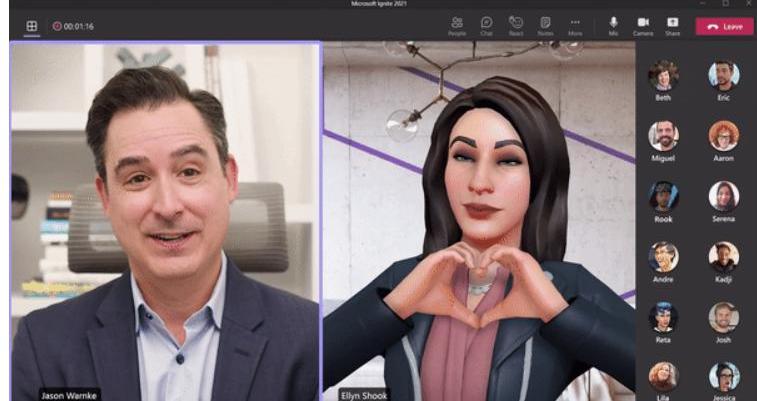Leave the meeting

click(724, 27)
